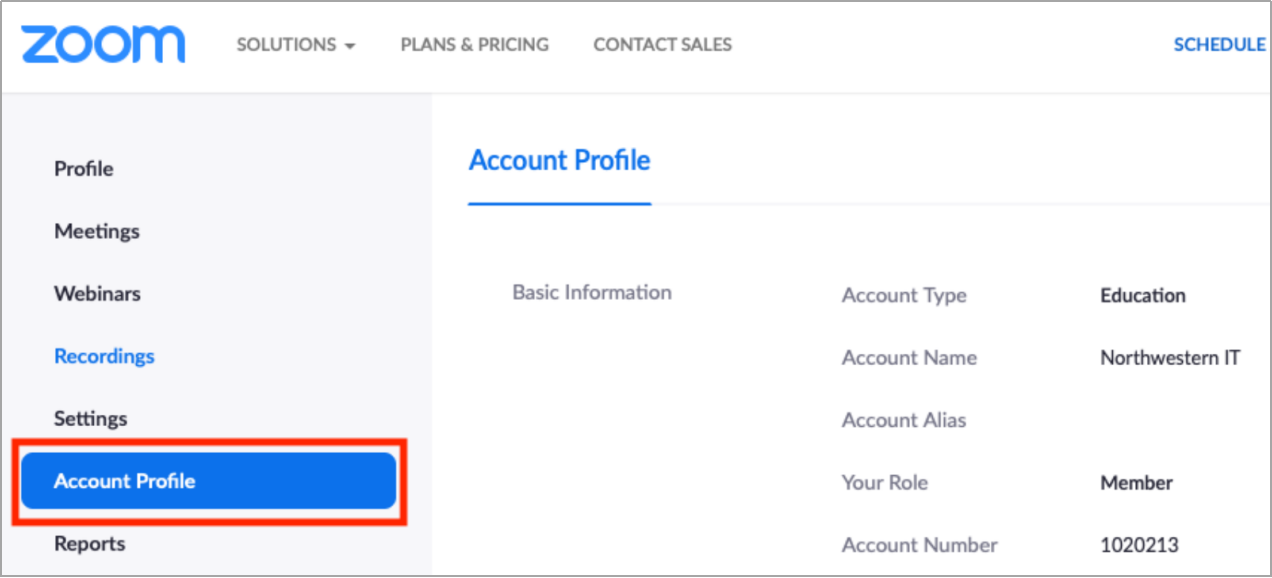
Task: Click the Schedule link in header
Action: (1218, 45)
